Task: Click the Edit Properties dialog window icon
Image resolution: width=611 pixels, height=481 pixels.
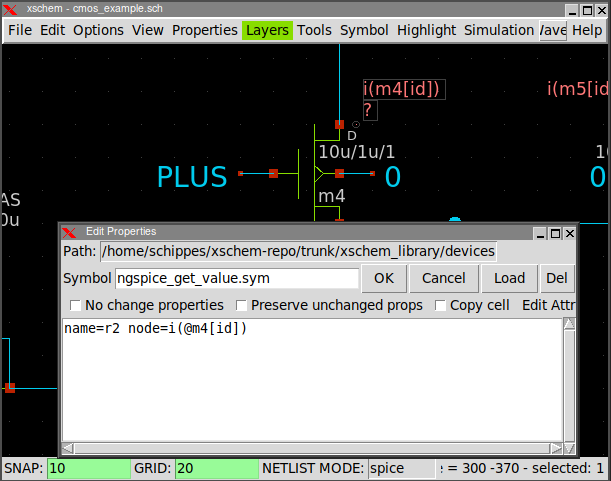Action: click(x=70, y=232)
